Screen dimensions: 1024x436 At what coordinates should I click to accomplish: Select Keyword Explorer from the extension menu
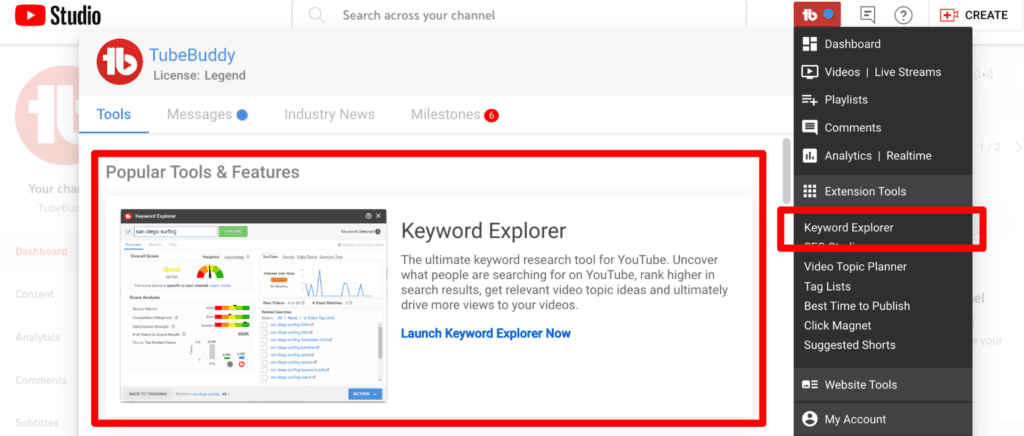(x=848, y=228)
